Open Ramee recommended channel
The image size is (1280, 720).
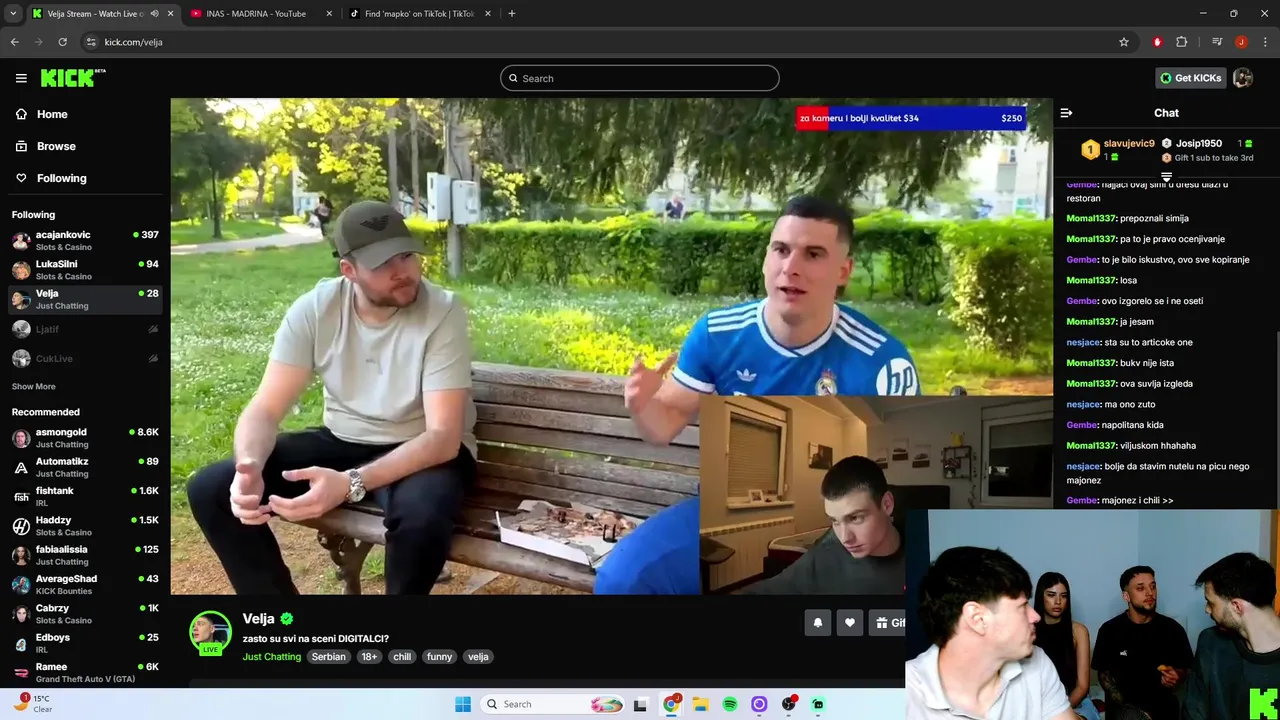(85, 672)
